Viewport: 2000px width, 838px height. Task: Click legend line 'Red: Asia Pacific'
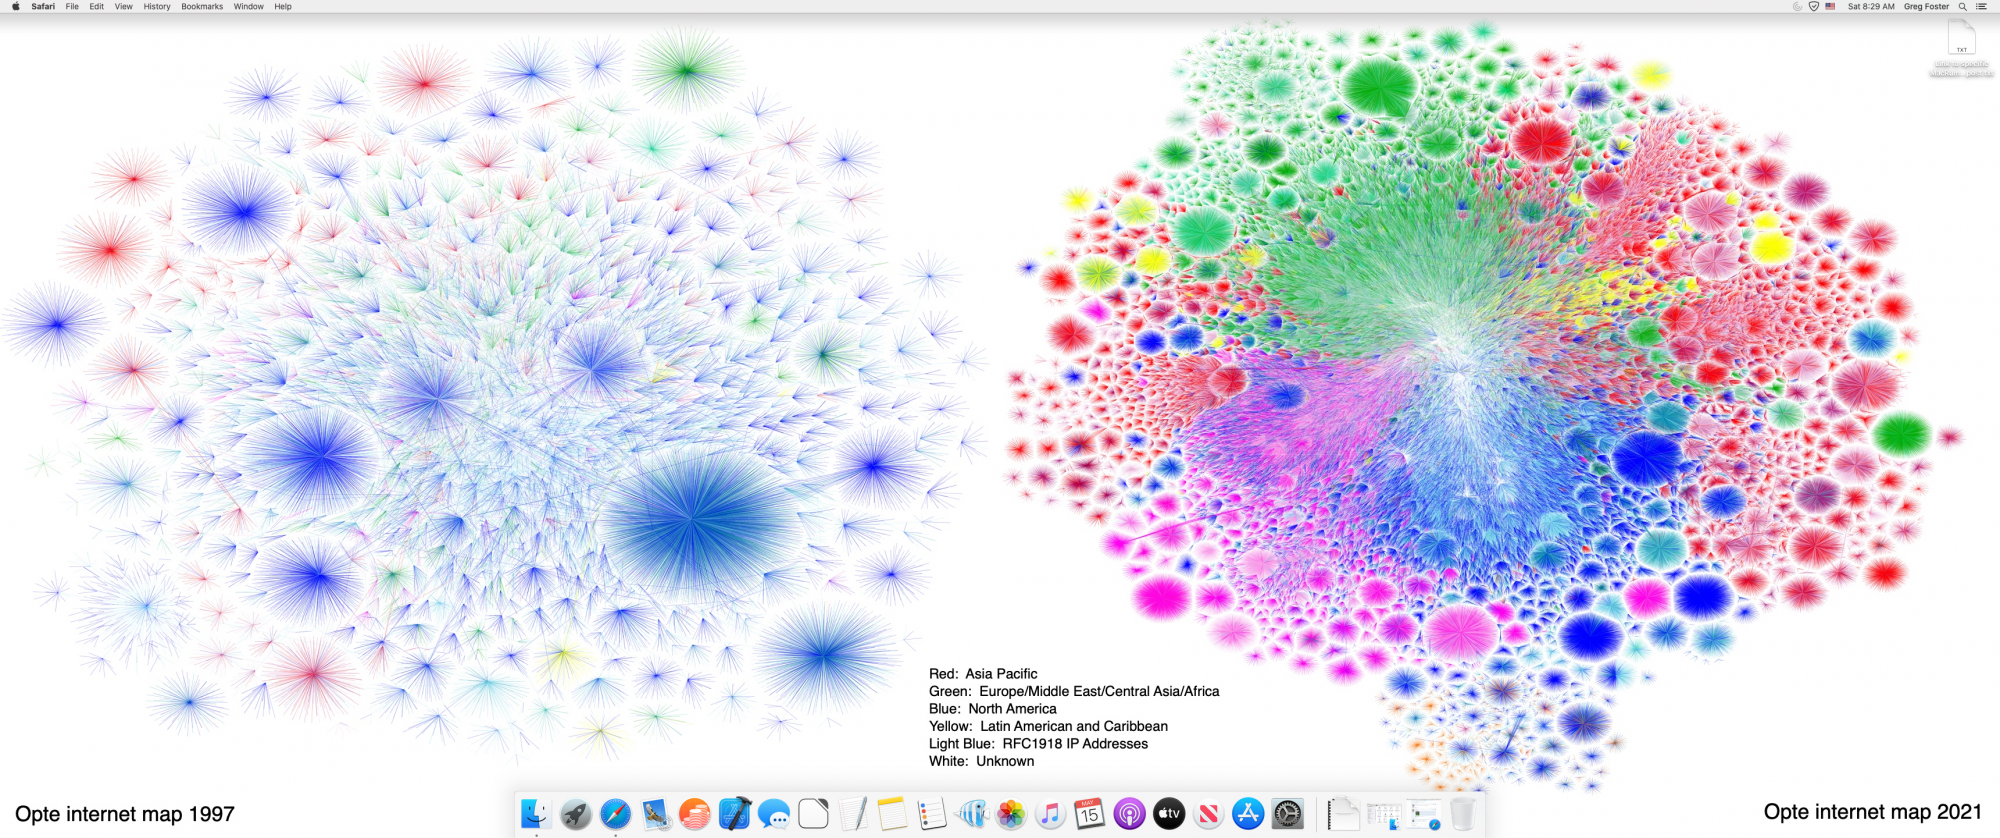(x=983, y=674)
